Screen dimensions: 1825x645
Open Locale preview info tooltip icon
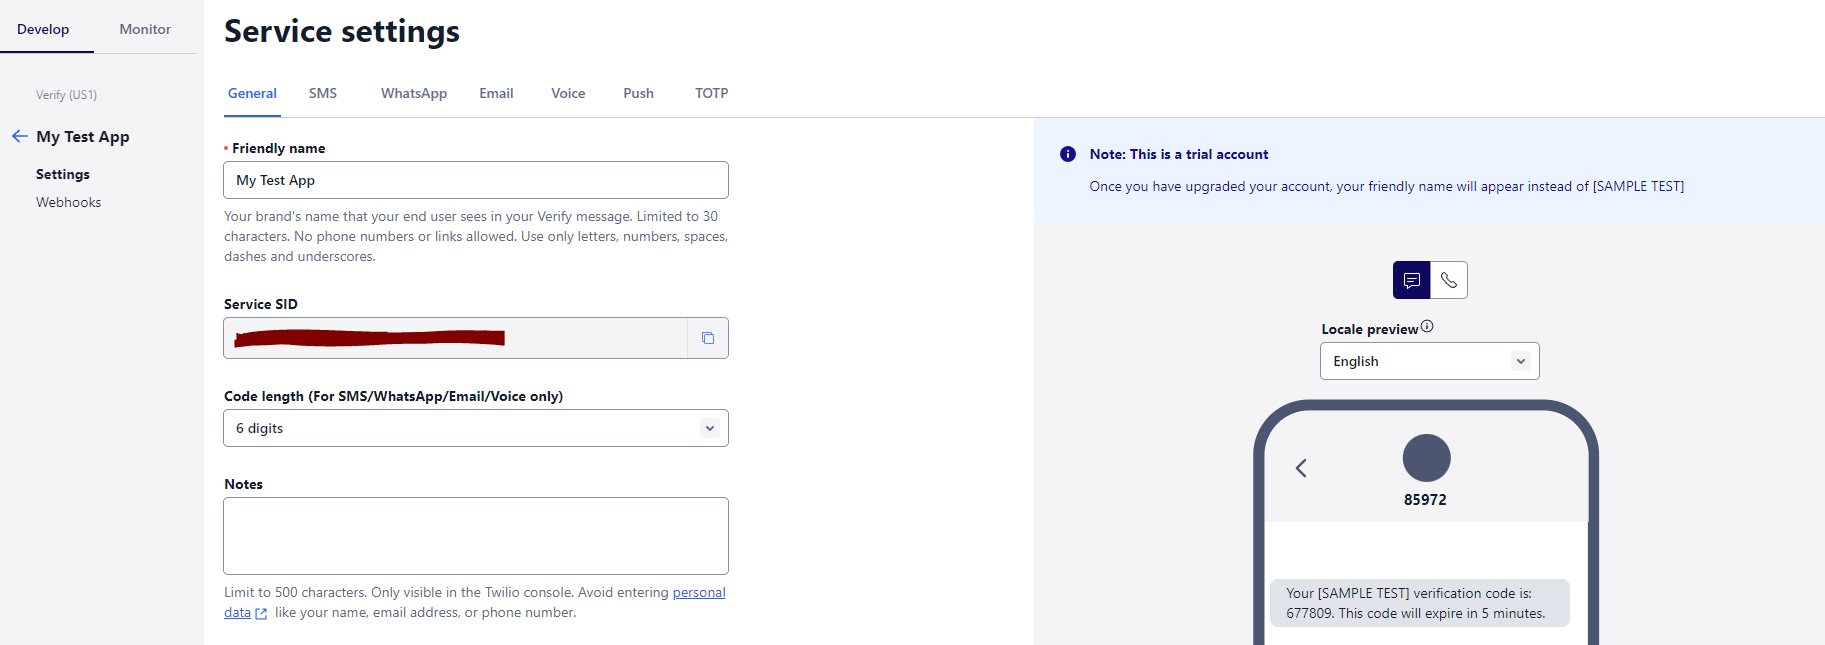pyautogui.click(x=1427, y=326)
